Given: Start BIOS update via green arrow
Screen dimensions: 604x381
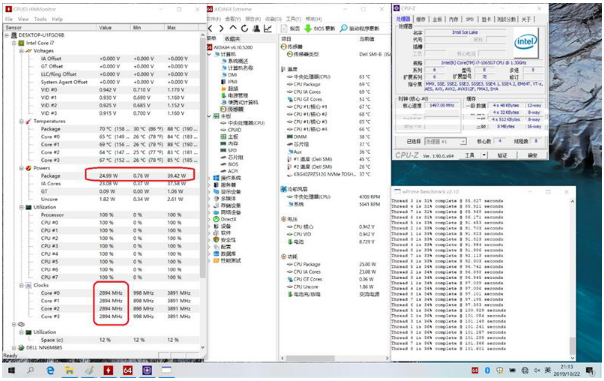Looking at the screenshot, I should click(x=308, y=29).
